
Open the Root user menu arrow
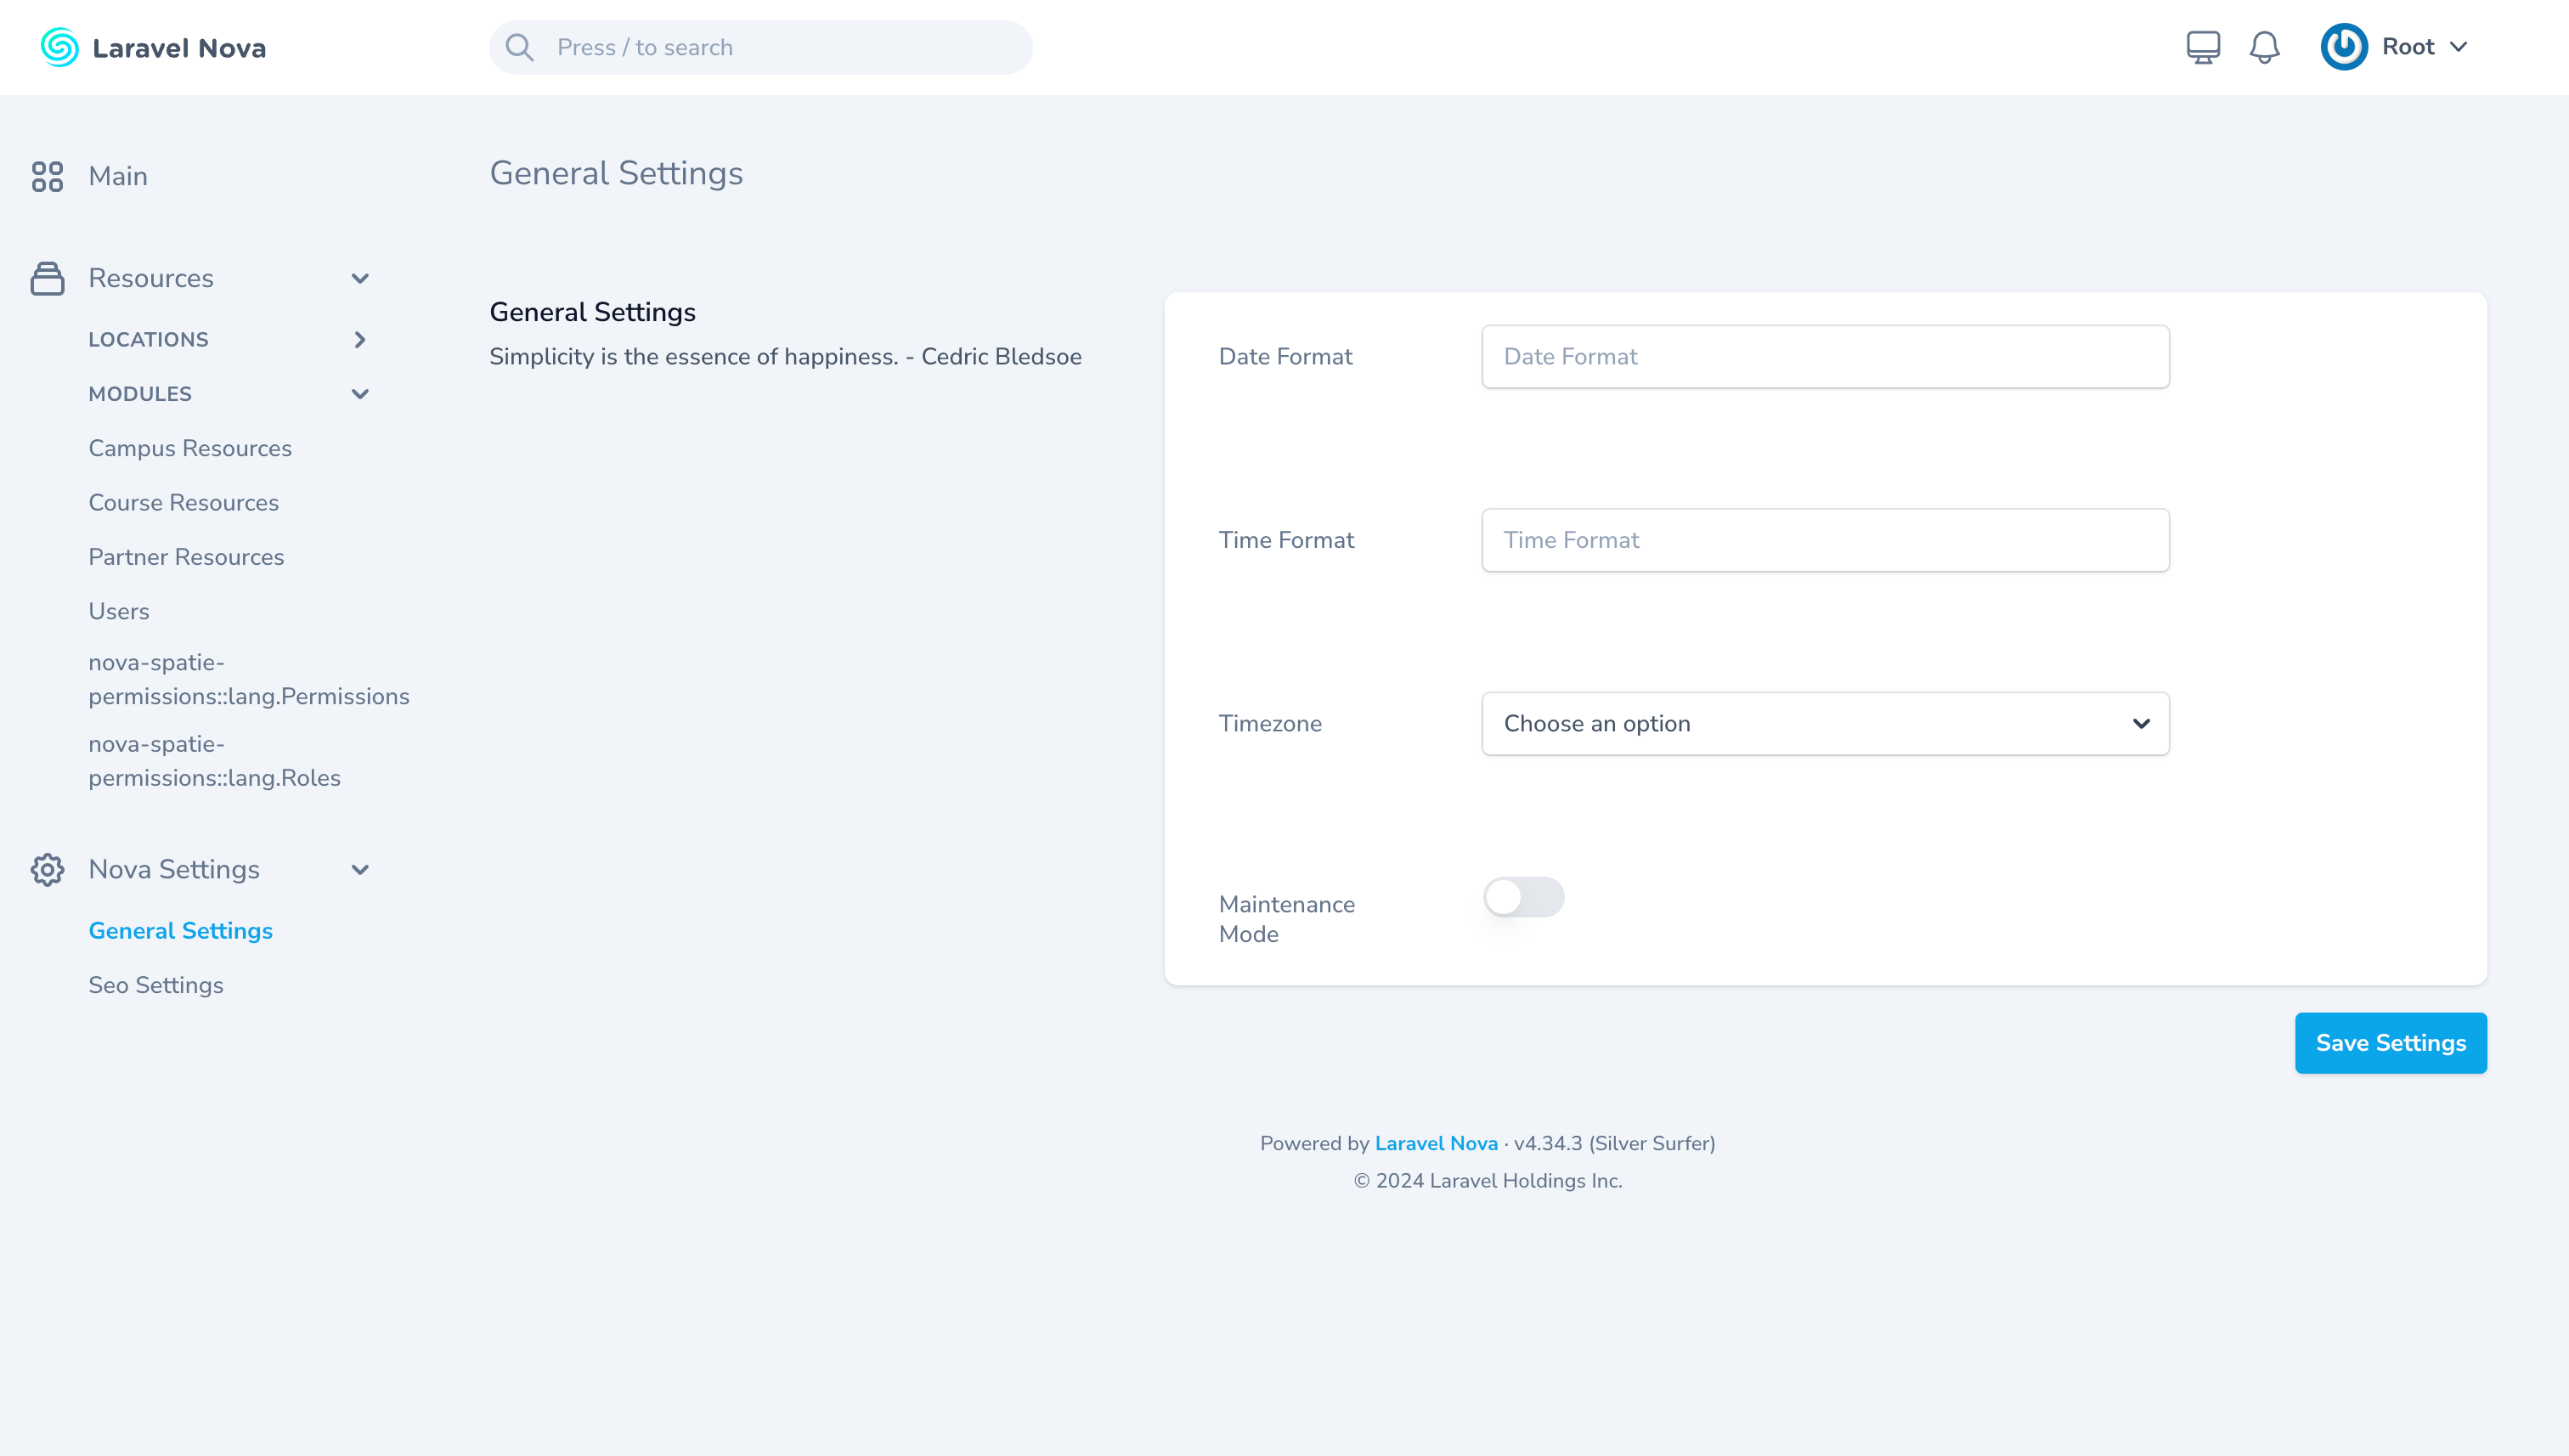[x=2459, y=47]
